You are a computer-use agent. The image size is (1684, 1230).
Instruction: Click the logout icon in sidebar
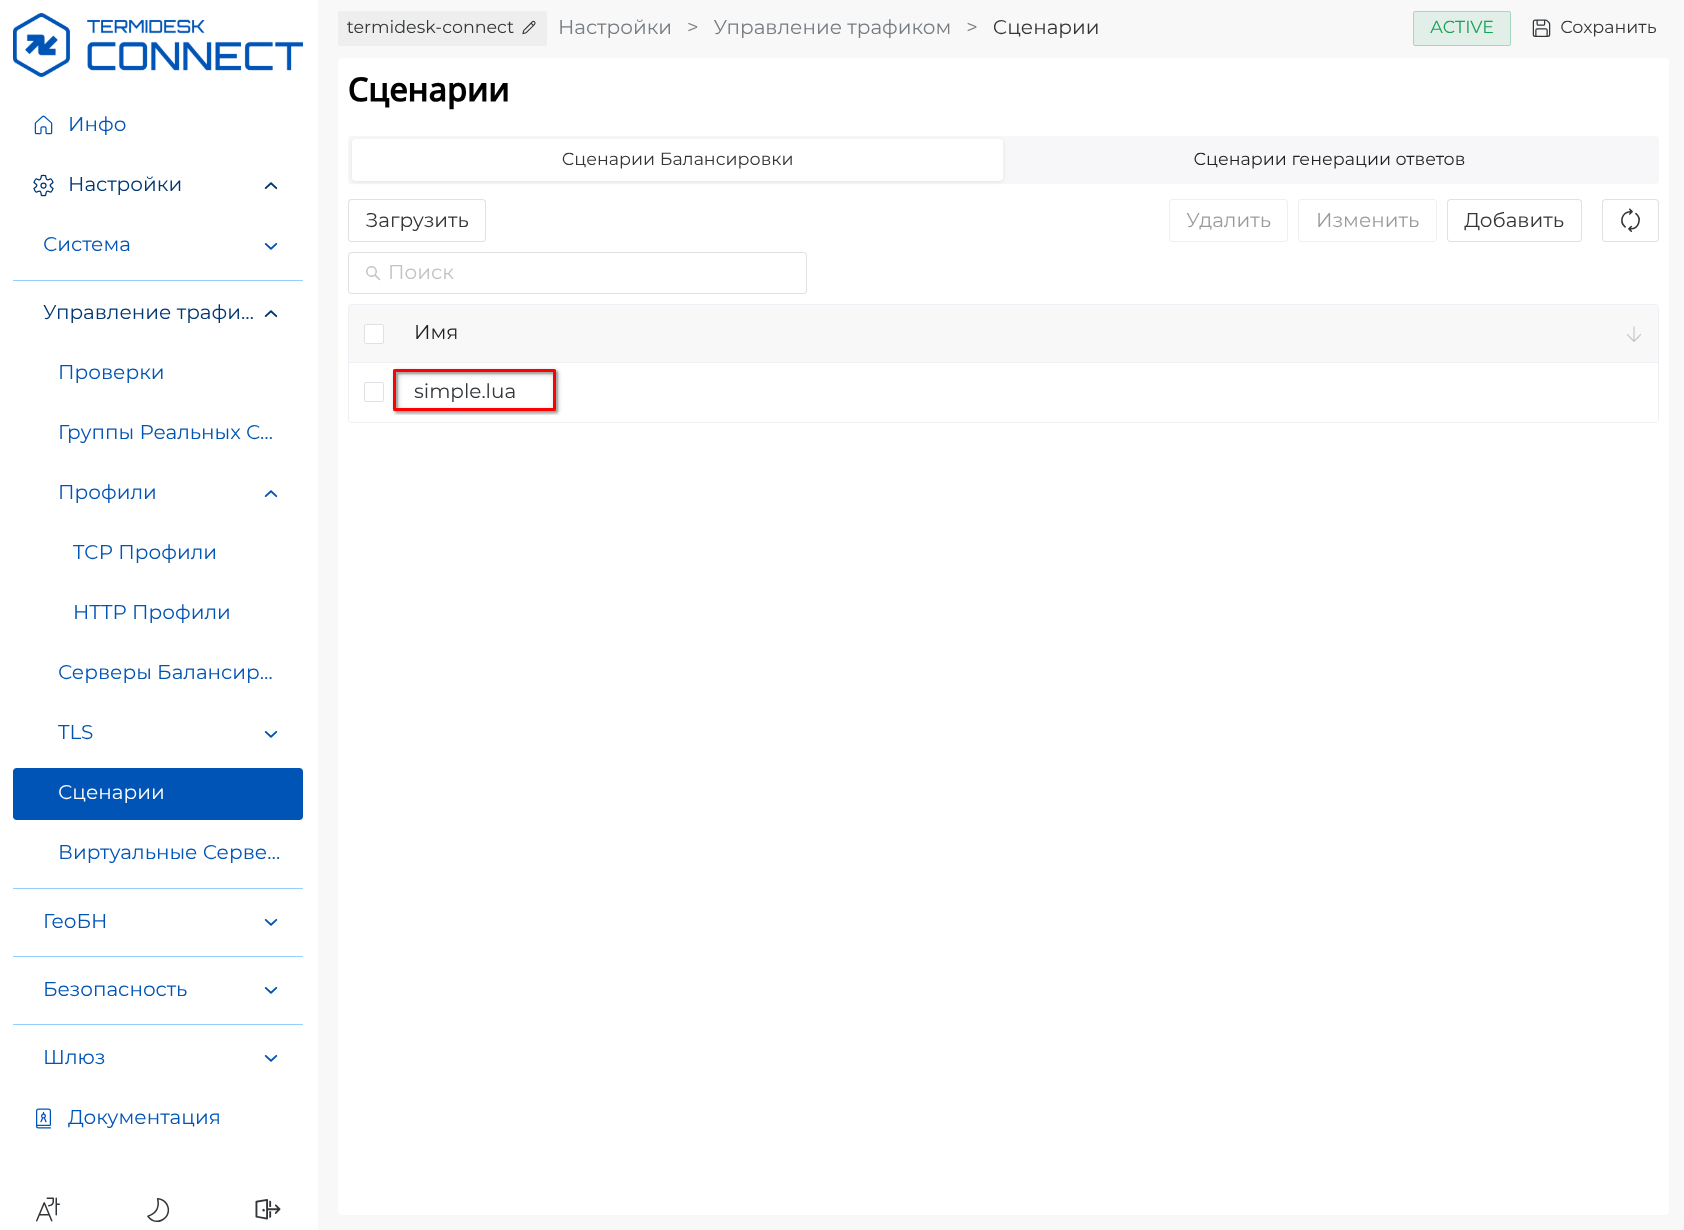[x=267, y=1210]
